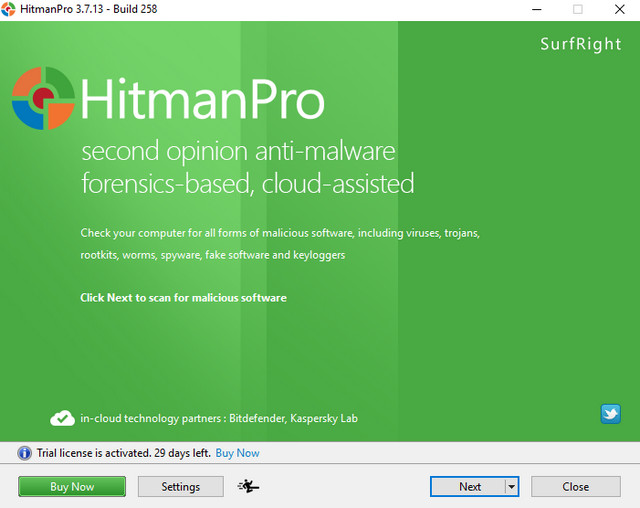Image resolution: width=640 pixels, height=508 pixels.
Task: Follow the blue Buy Now link
Action: [x=237, y=453]
